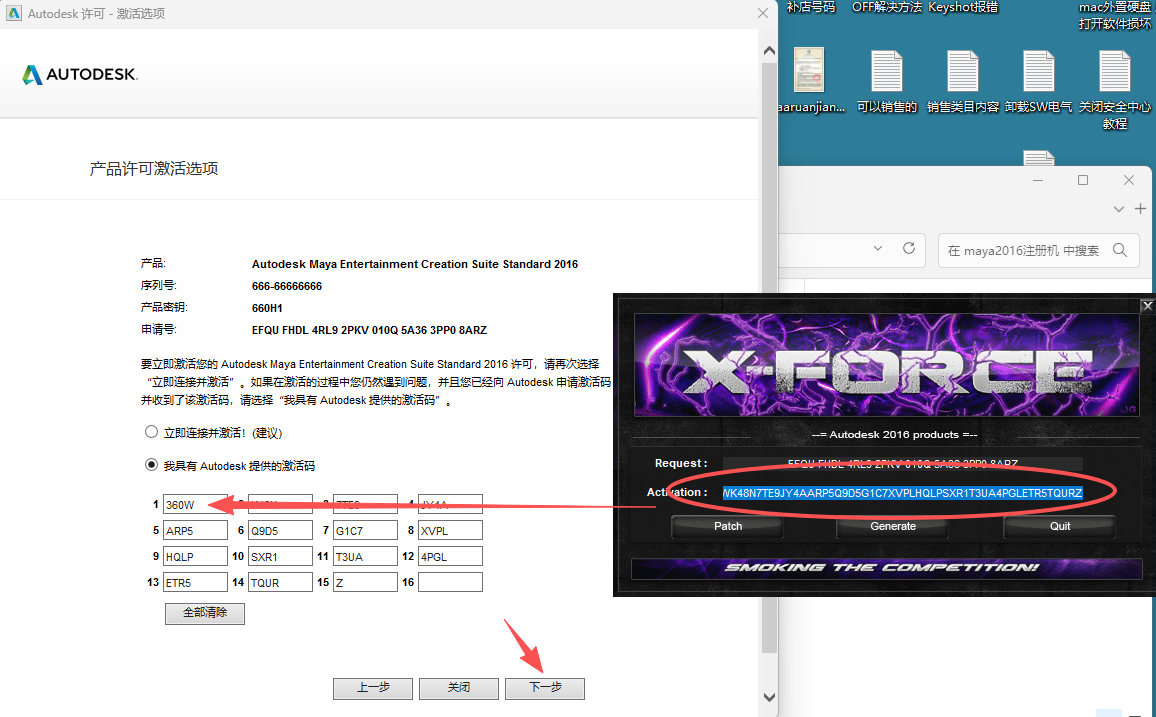The height and width of the screenshot is (717, 1156).
Task: Open the aaruanjian image file on the desktop
Action: (x=808, y=70)
